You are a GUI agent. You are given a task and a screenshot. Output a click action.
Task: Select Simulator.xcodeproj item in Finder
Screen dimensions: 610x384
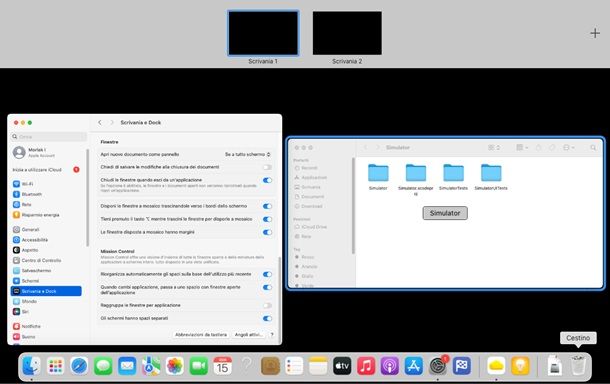tap(415, 179)
